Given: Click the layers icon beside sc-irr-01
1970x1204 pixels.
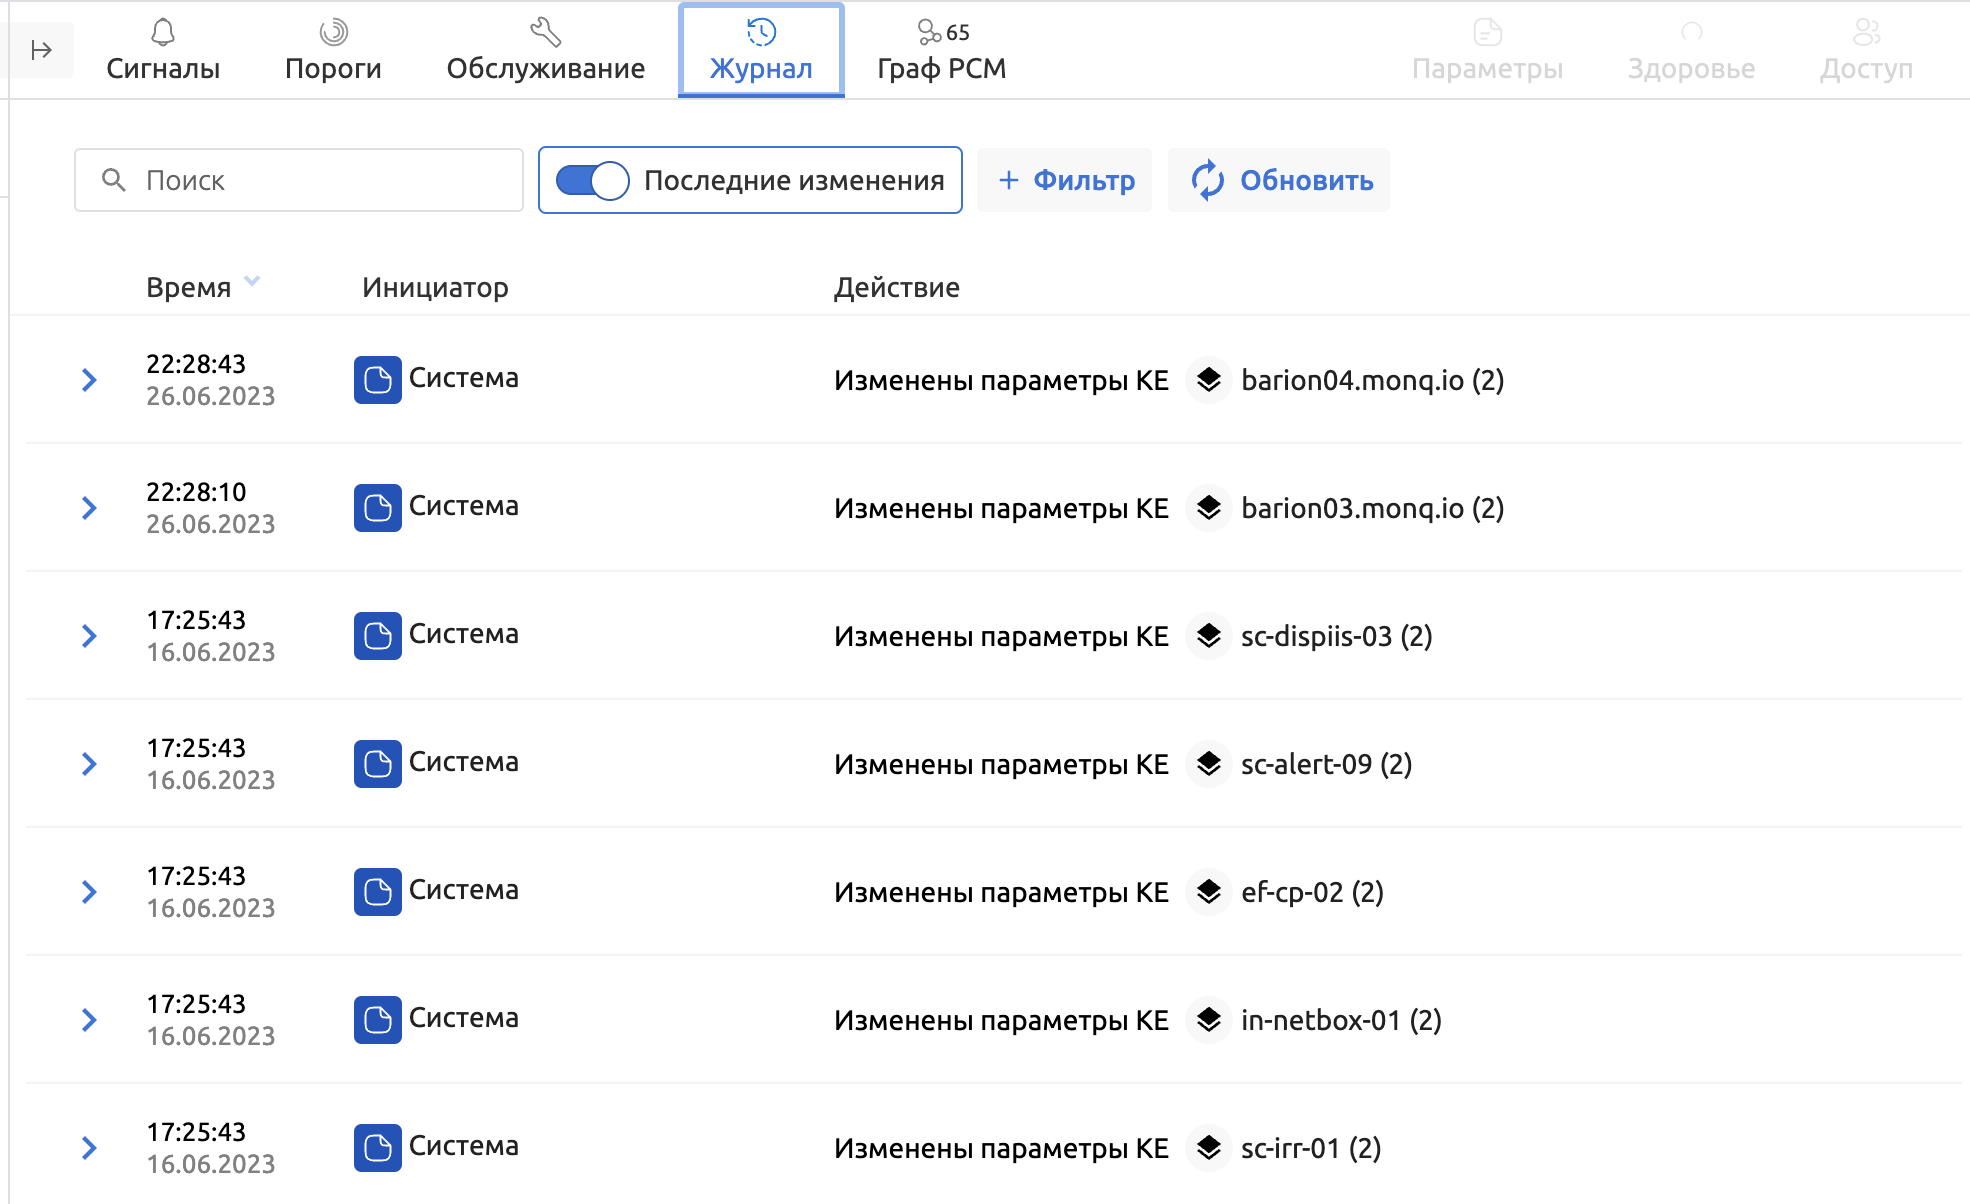Looking at the screenshot, I should pos(1208,1148).
